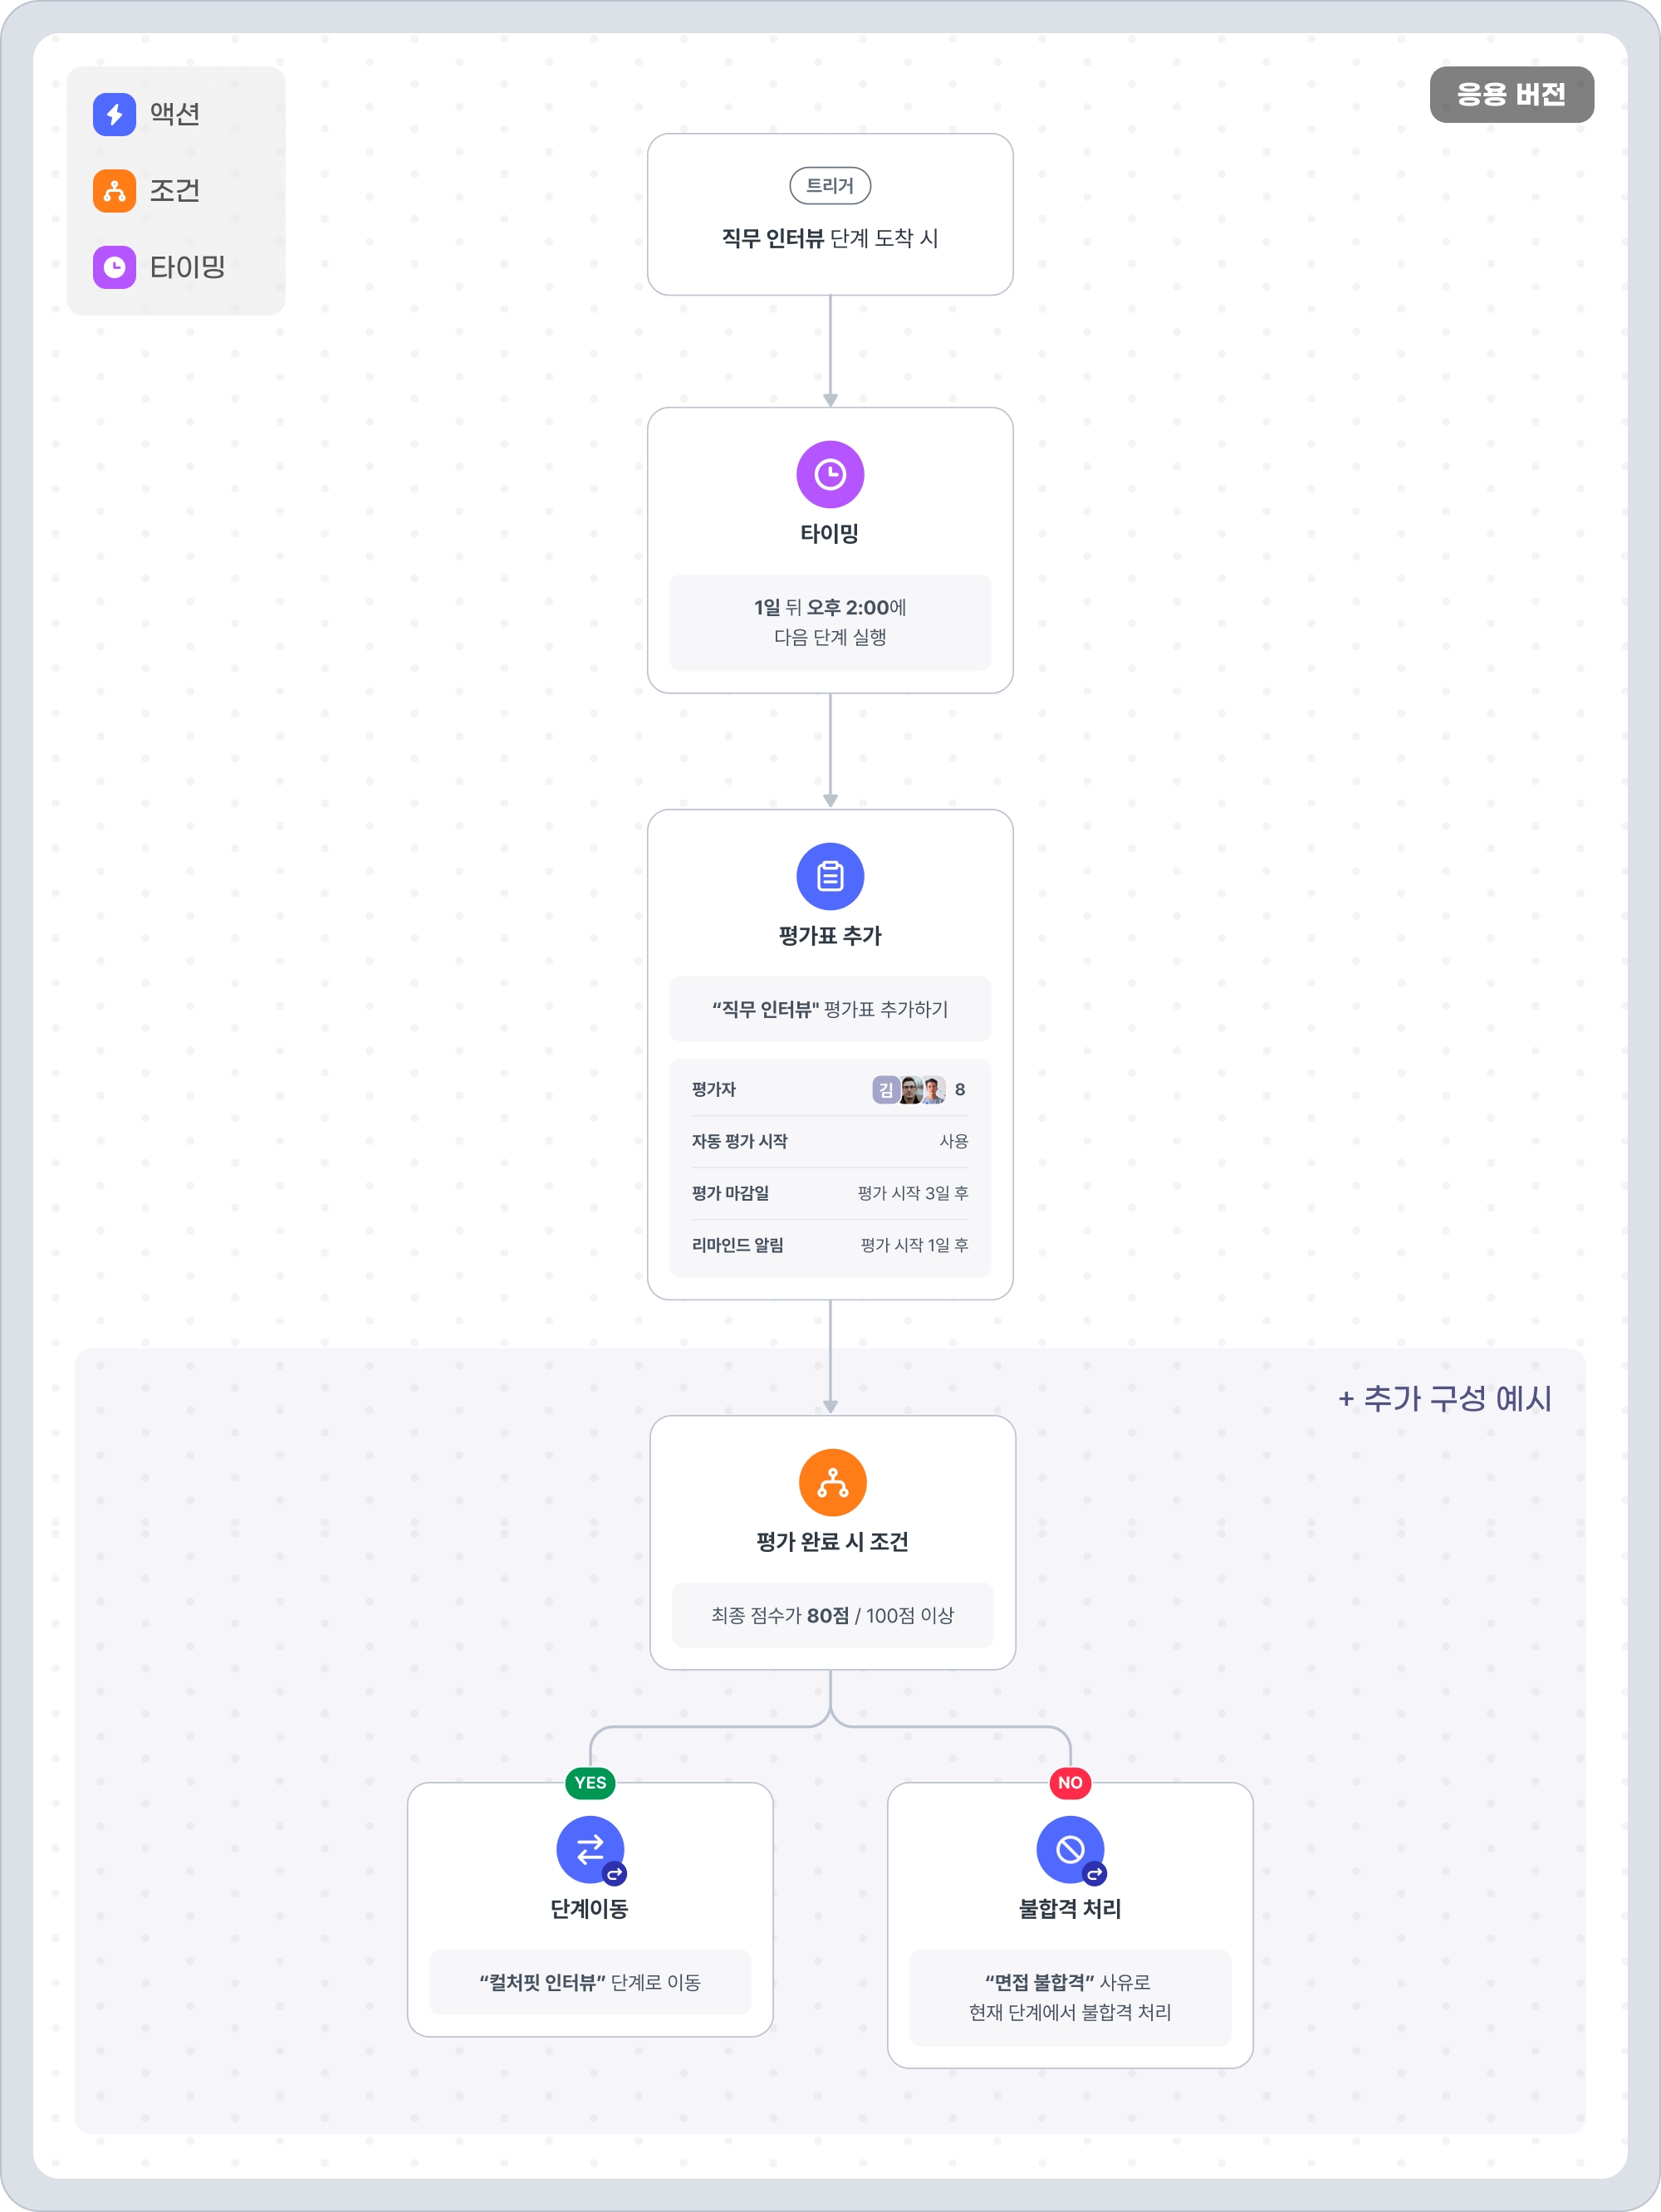
Task: Click the 불합격 처리 prohibition icon
Action: pyautogui.click(x=1070, y=1849)
